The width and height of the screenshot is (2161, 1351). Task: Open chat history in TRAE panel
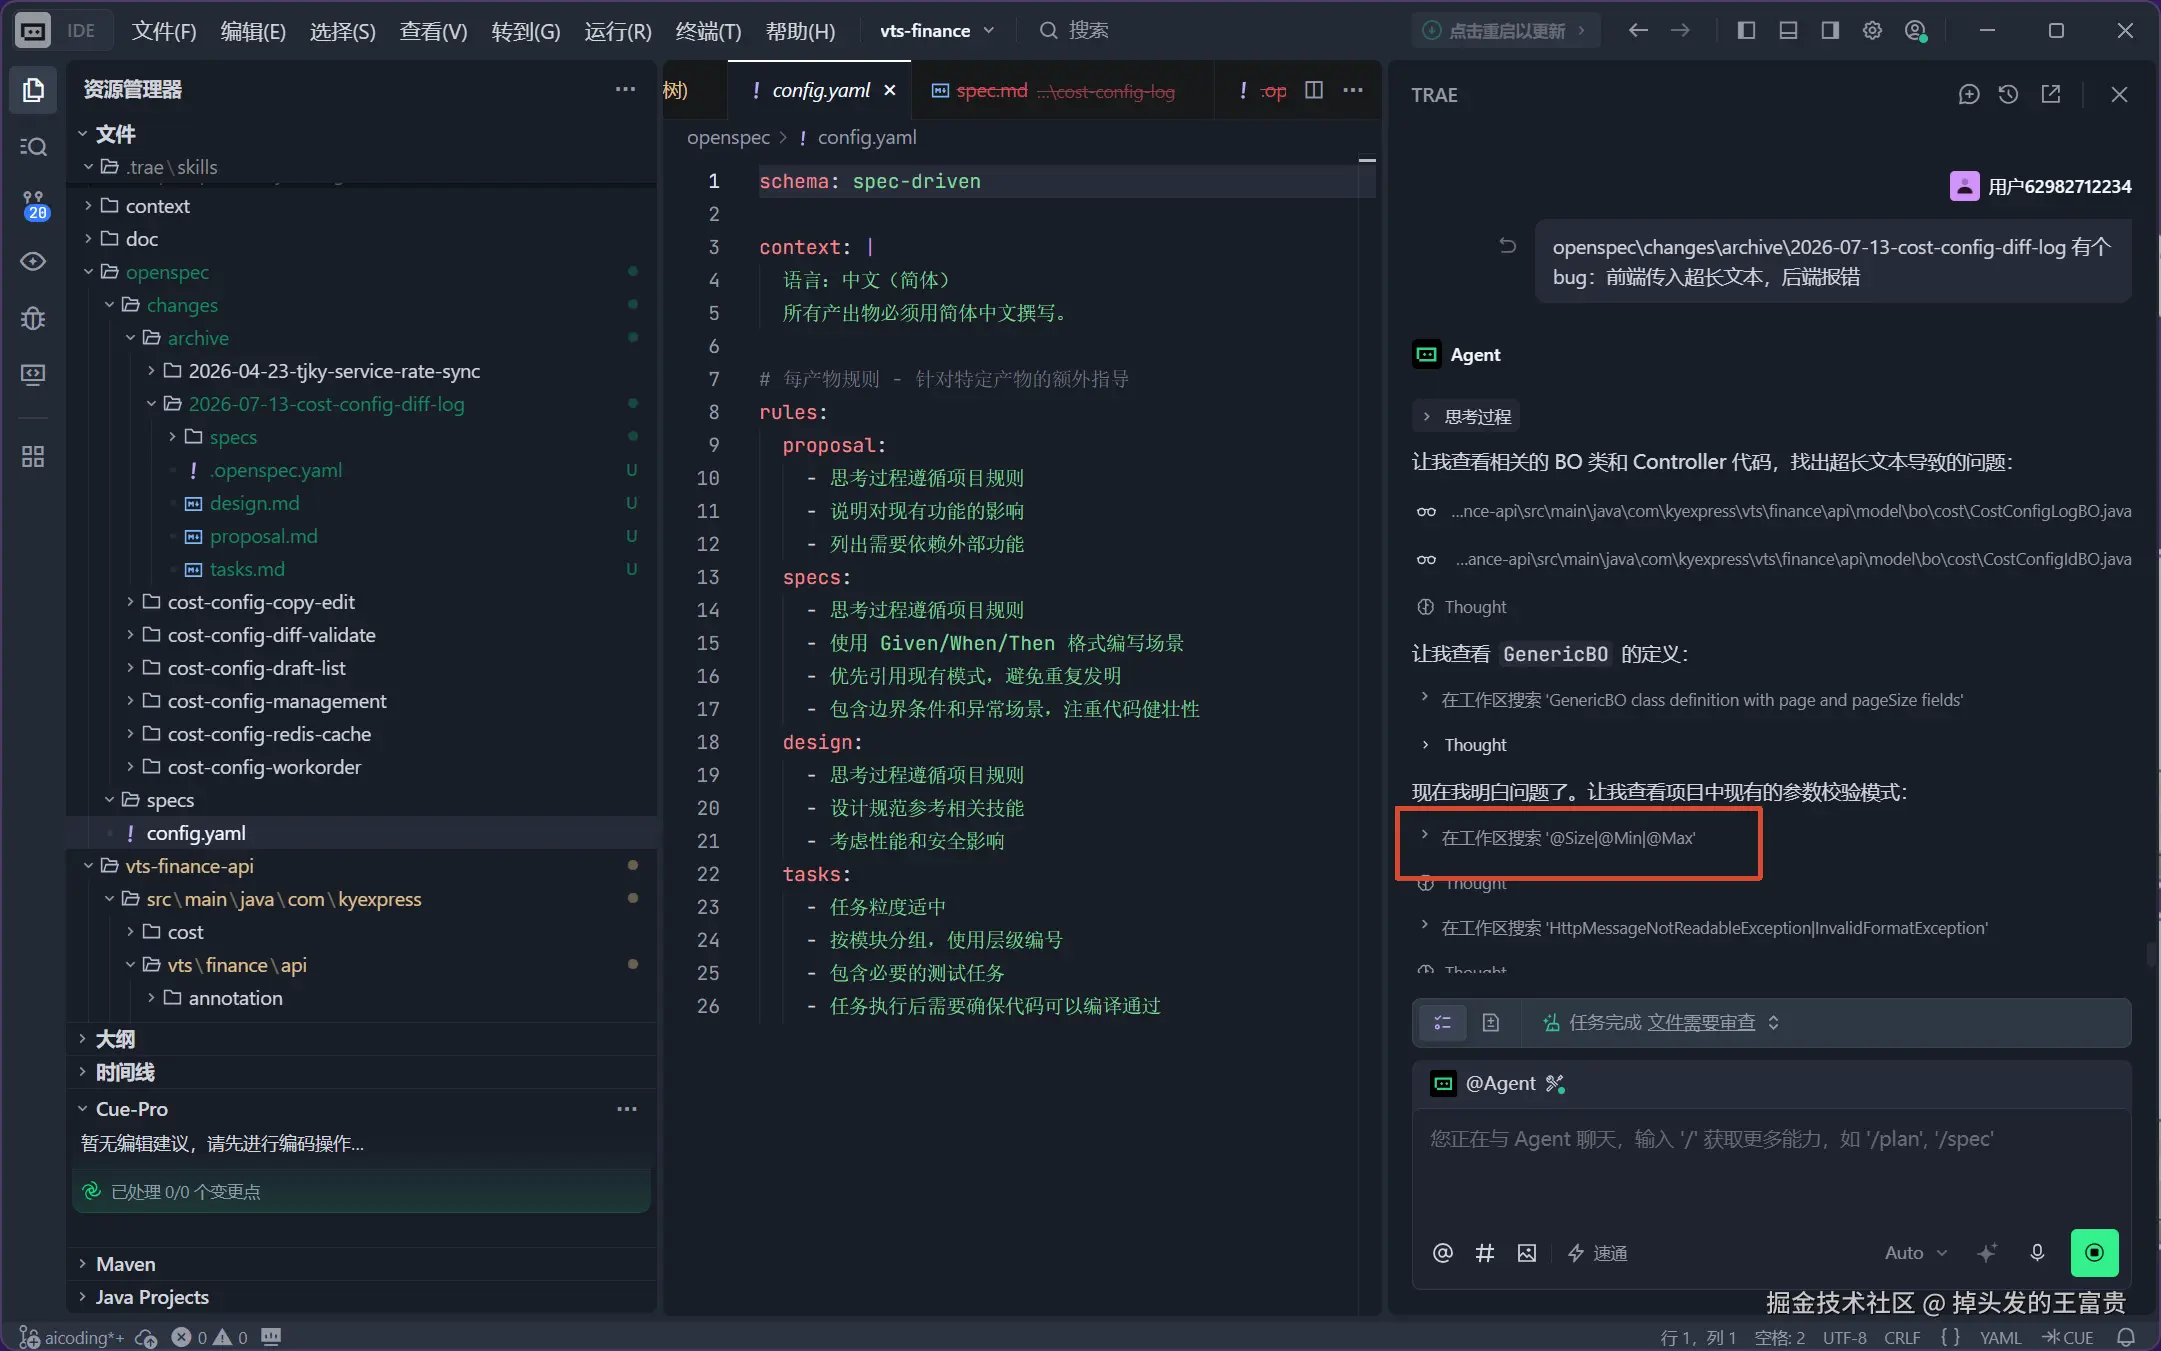point(2008,94)
